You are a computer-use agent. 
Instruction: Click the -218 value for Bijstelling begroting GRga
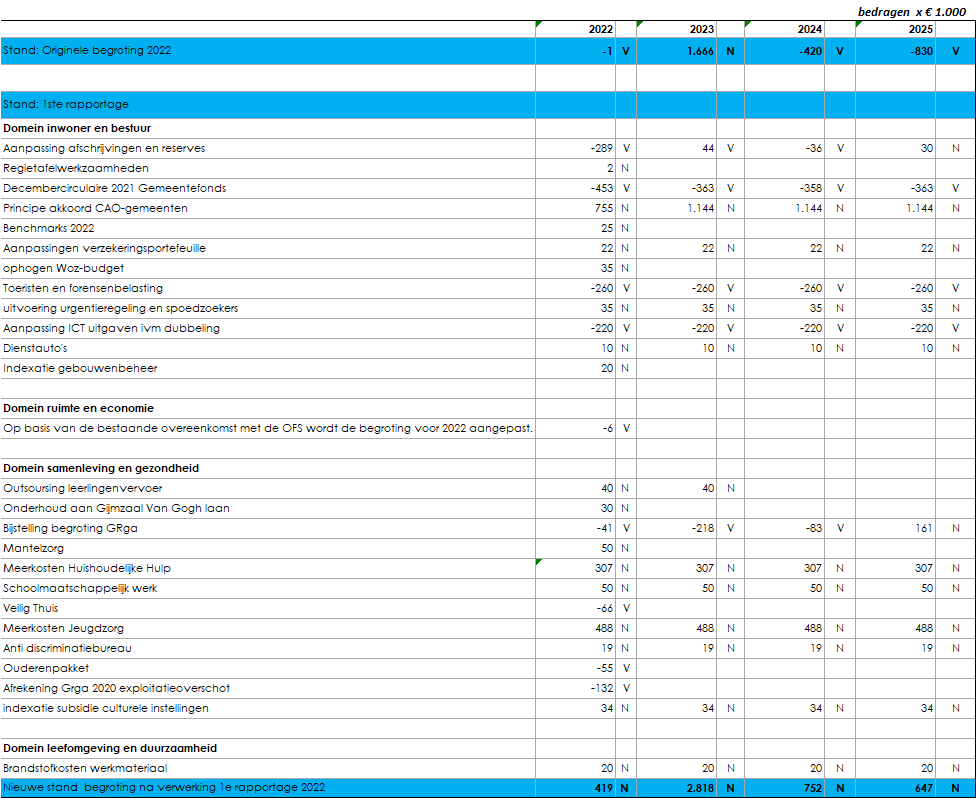point(703,528)
